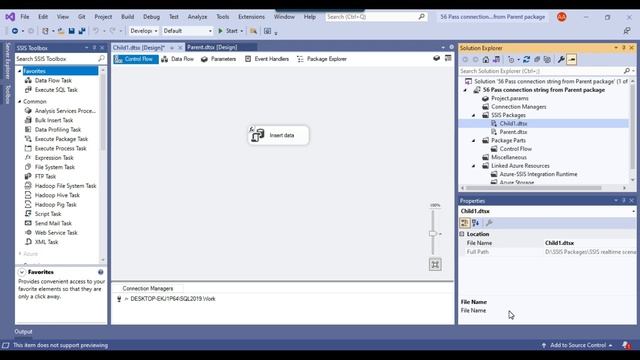The width and height of the screenshot is (640, 360).
Task: Select the Execute SQL Task toolbox item
Action: tap(56, 90)
